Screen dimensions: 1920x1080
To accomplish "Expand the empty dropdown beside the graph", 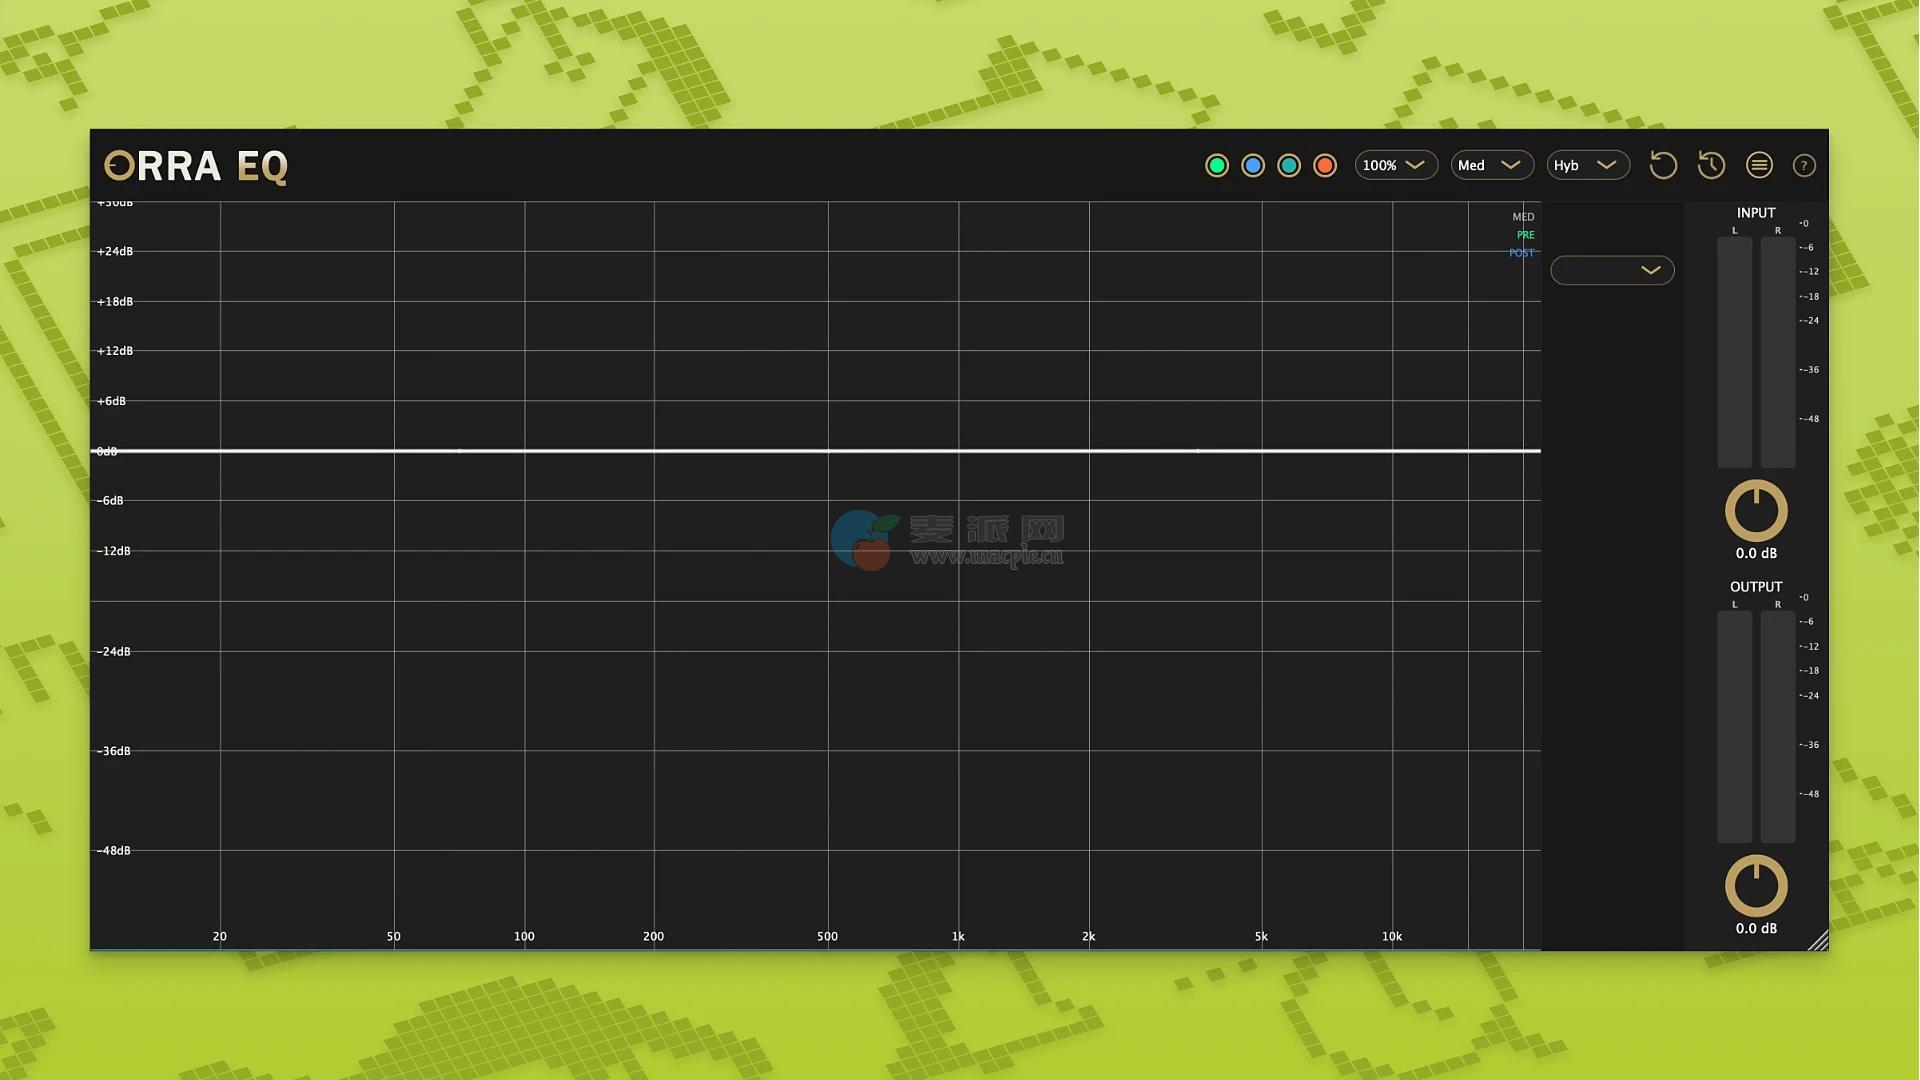I will [x=1612, y=270].
